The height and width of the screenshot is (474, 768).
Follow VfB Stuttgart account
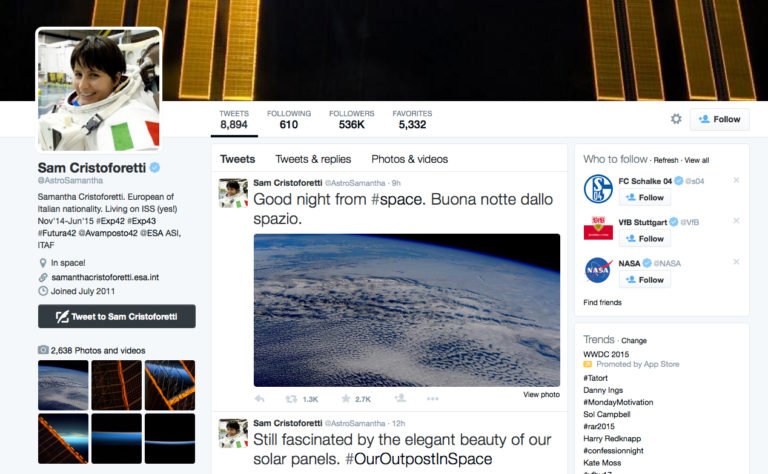point(645,238)
